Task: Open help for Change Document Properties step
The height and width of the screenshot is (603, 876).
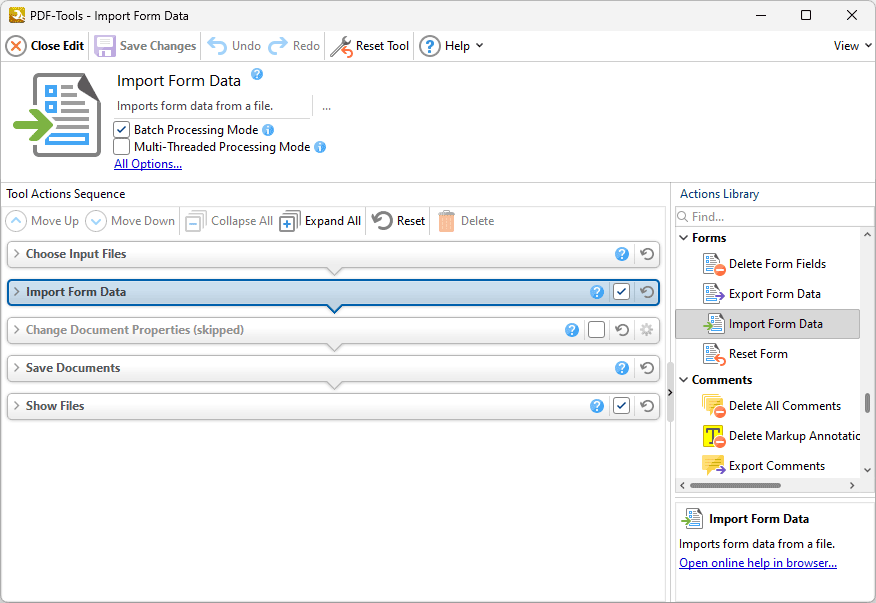Action: [x=572, y=330]
